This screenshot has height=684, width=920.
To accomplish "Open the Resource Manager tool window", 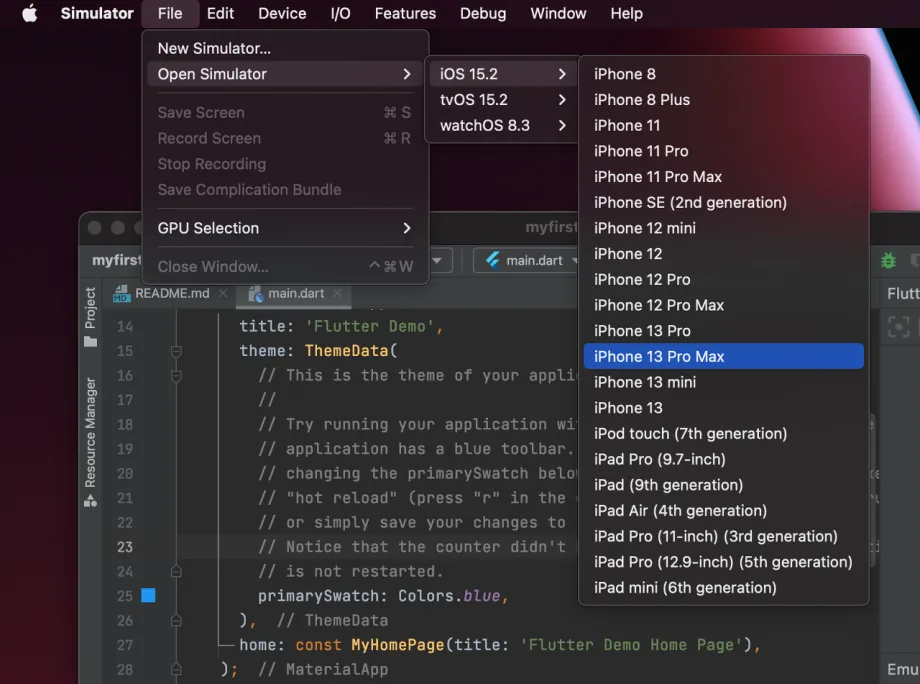I will (90, 442).
